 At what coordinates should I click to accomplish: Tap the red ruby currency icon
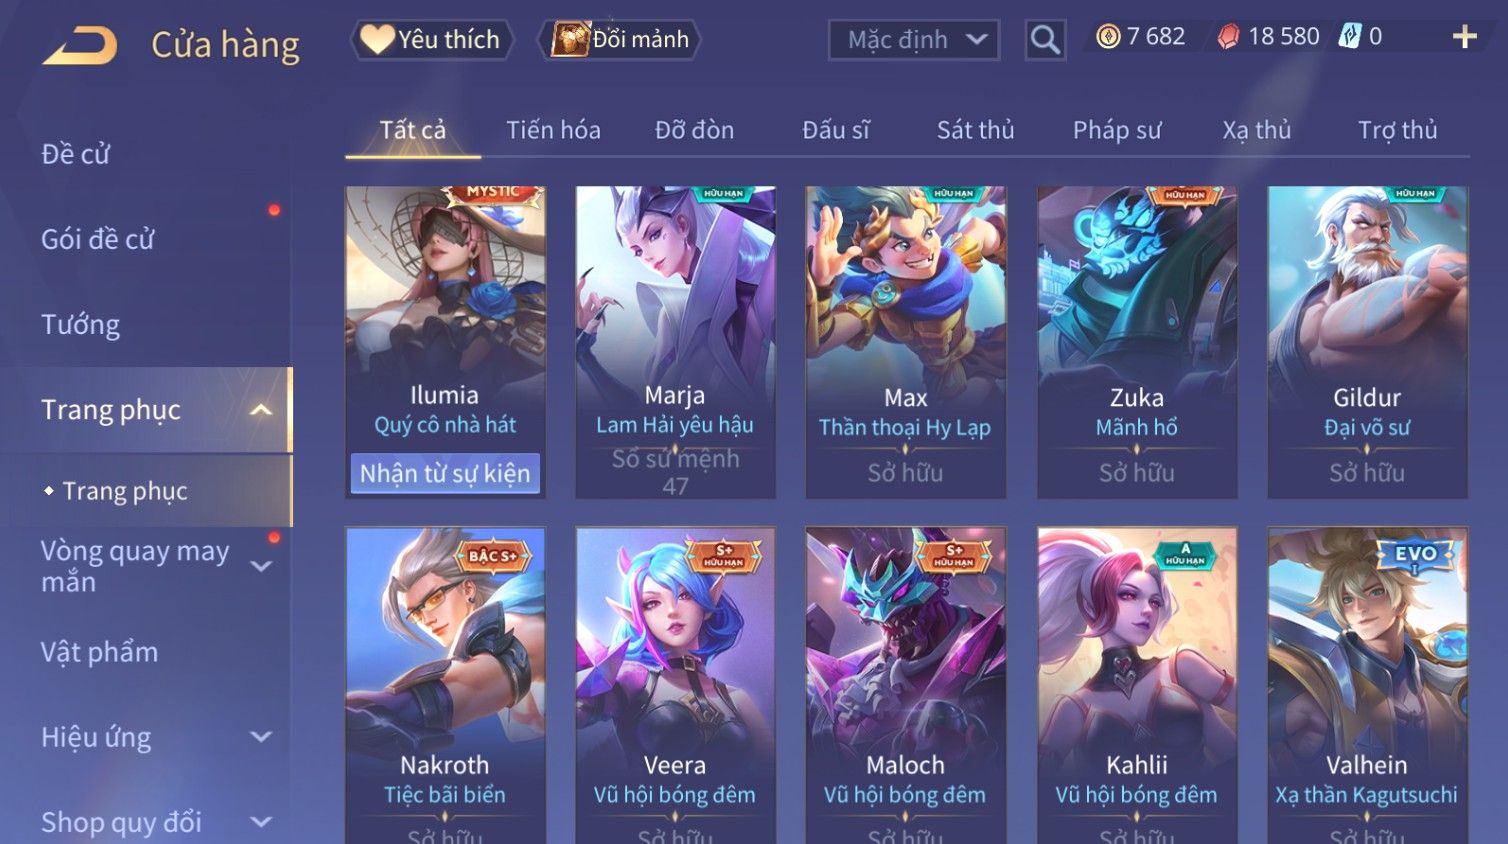(1229, 37)
